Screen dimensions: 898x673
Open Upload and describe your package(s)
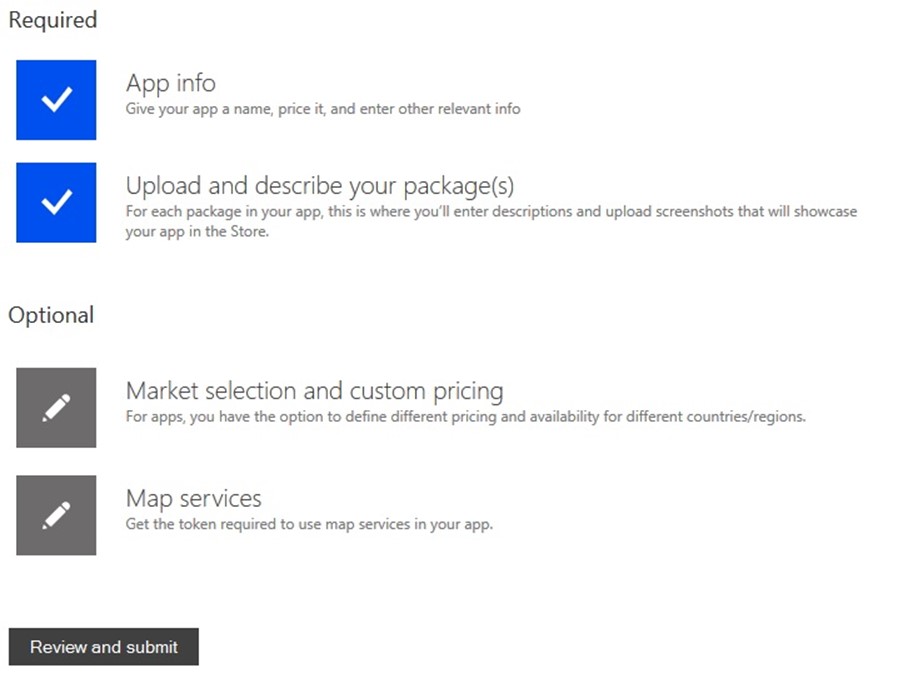click(320, 186)
